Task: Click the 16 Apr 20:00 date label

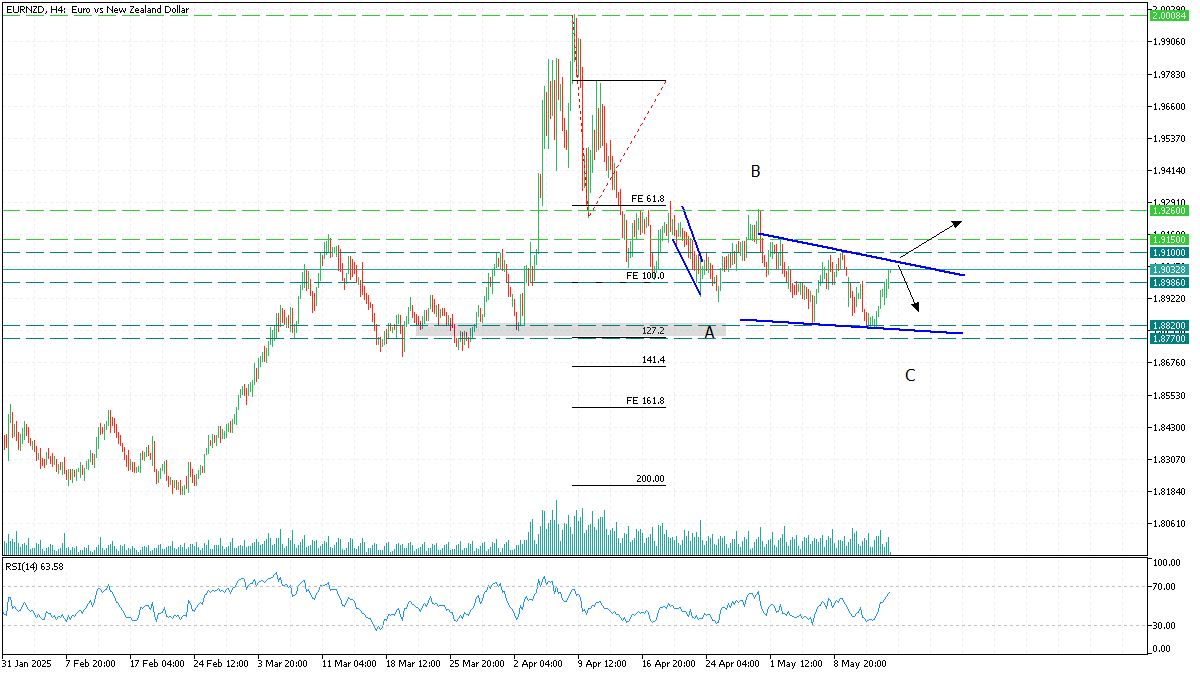Action: tap(669, 664)
